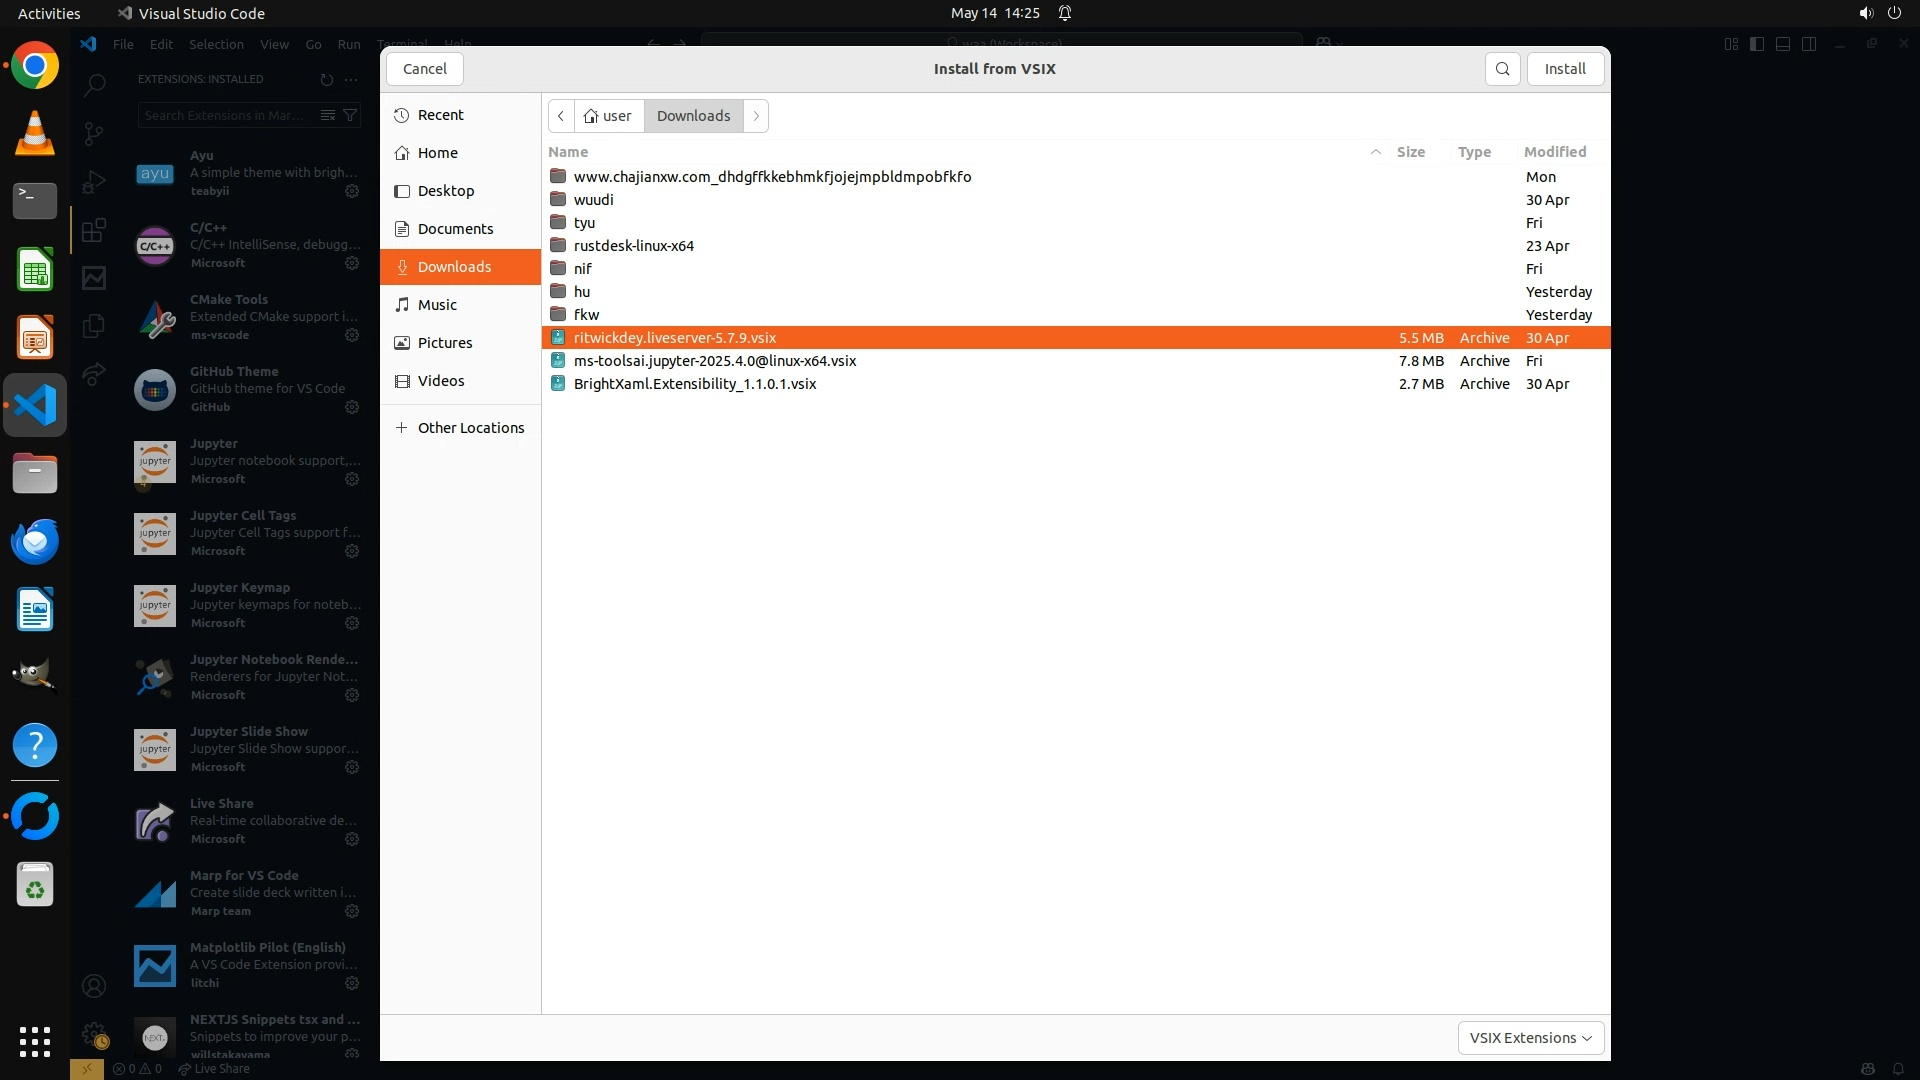Go to Recent in places sidebar

click(x=440, y=115)
